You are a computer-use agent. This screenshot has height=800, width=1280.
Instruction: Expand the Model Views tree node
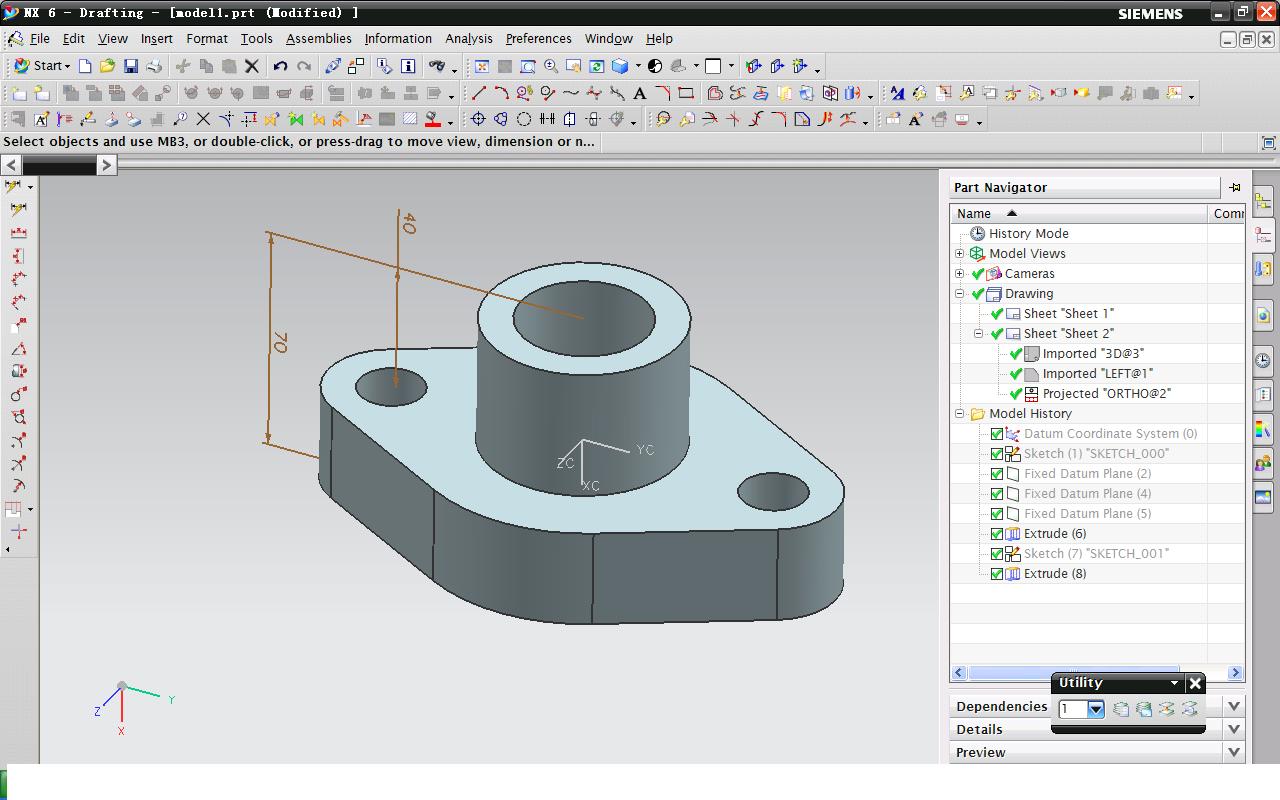tap(960, 253)
